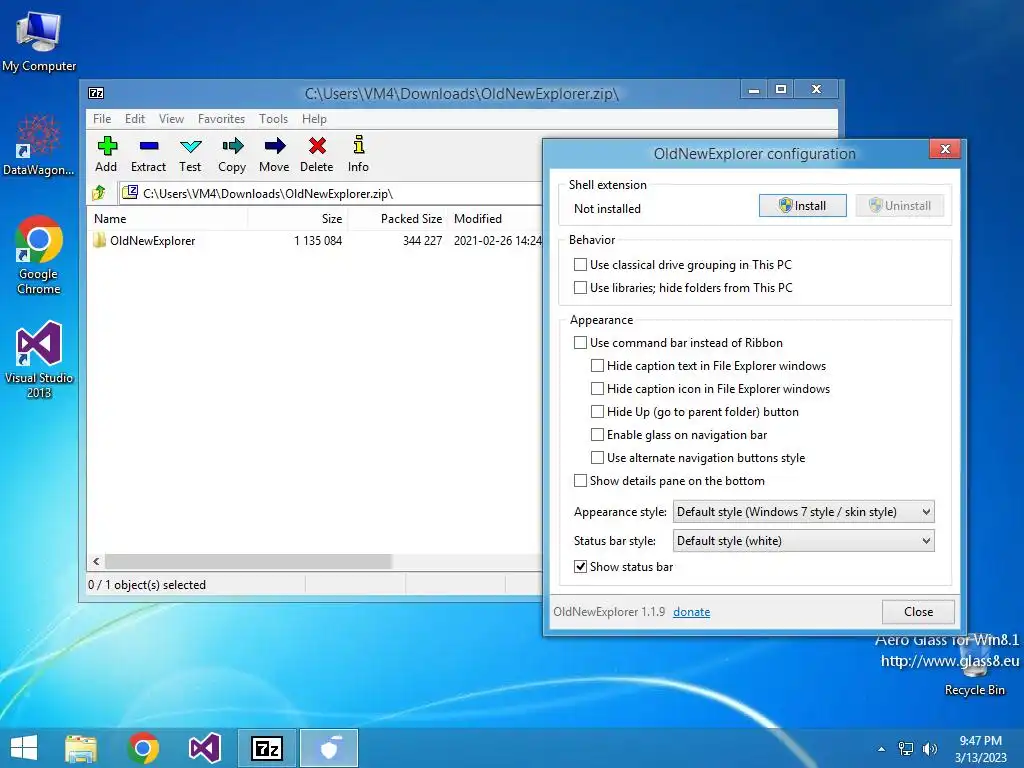Open Visual Studio from the taskbar
The image size is (1024, 768).
pos(205,748)
